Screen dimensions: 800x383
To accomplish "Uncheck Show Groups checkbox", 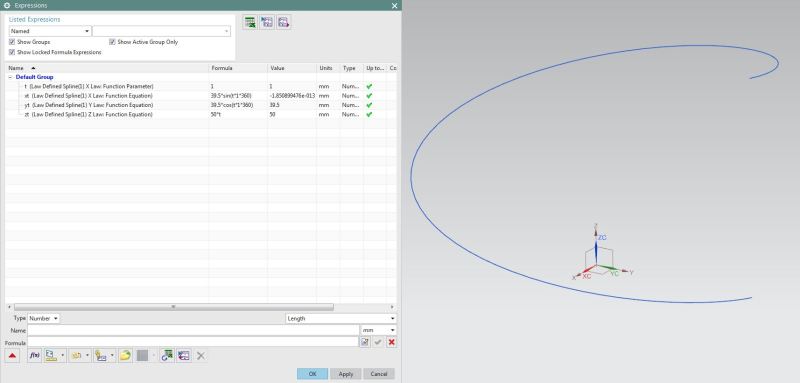I will point(12,42).
